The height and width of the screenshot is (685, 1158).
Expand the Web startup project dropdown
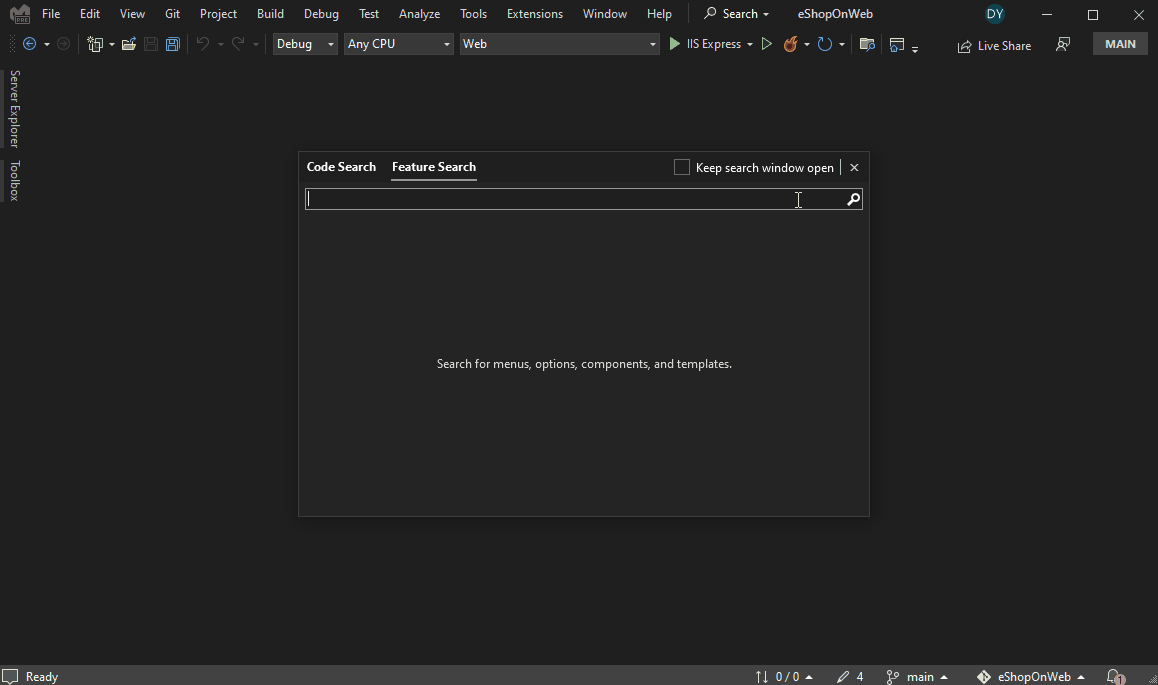click(559, 44)
